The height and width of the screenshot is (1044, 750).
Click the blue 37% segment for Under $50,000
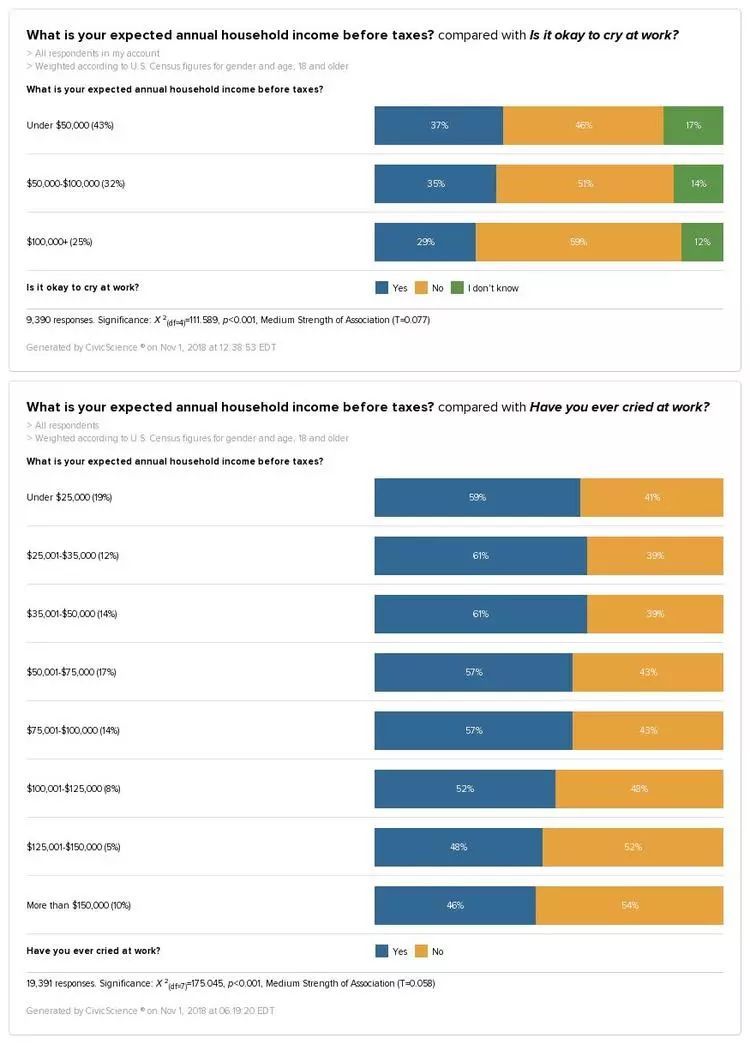pyautogui.click(x=439, y=126)
